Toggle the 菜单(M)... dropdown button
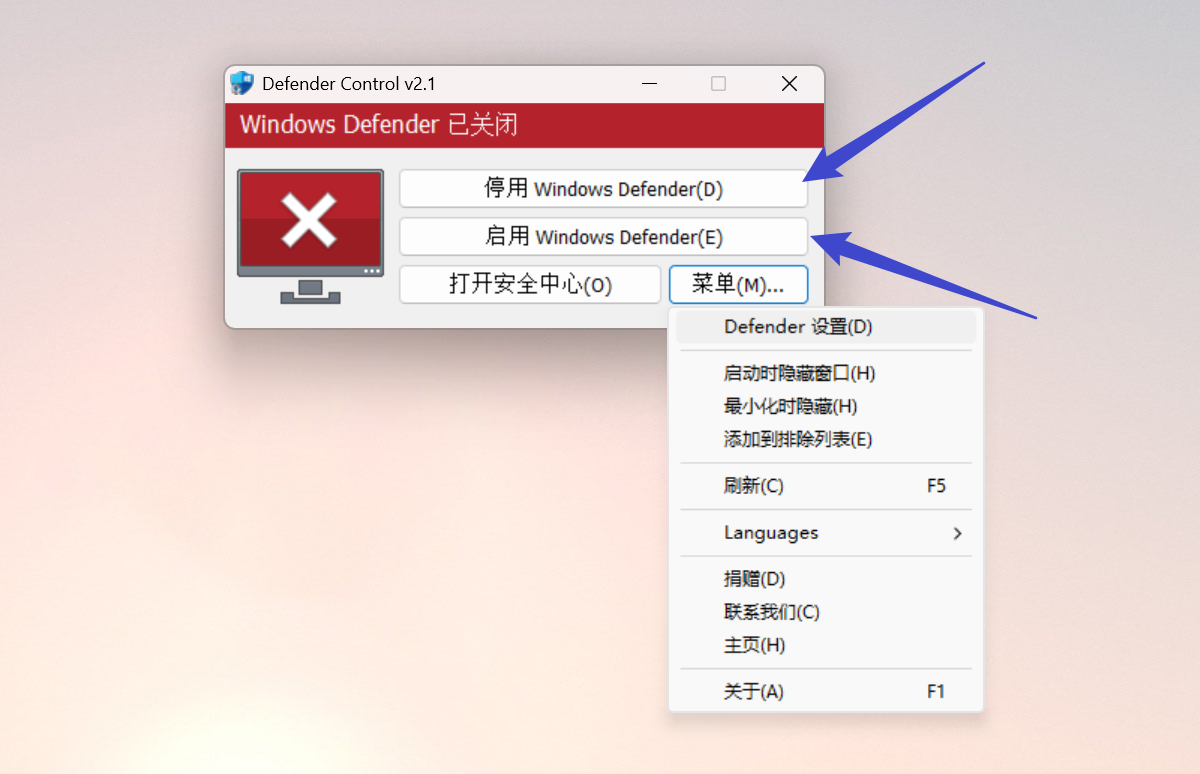 pos(738,284)
